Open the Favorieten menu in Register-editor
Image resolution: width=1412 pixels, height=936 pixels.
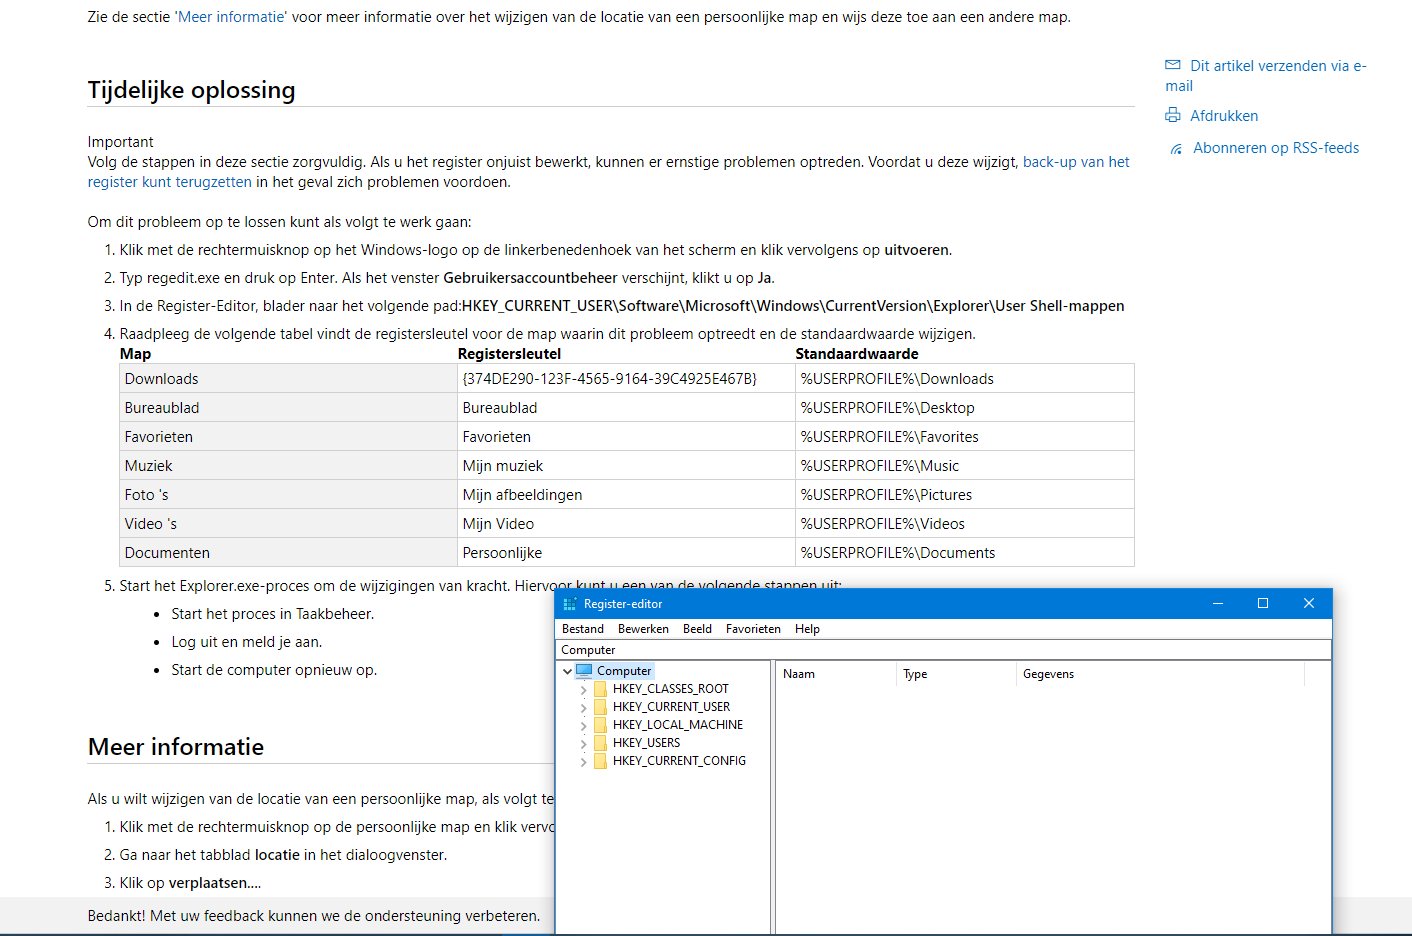pos(753,629)
